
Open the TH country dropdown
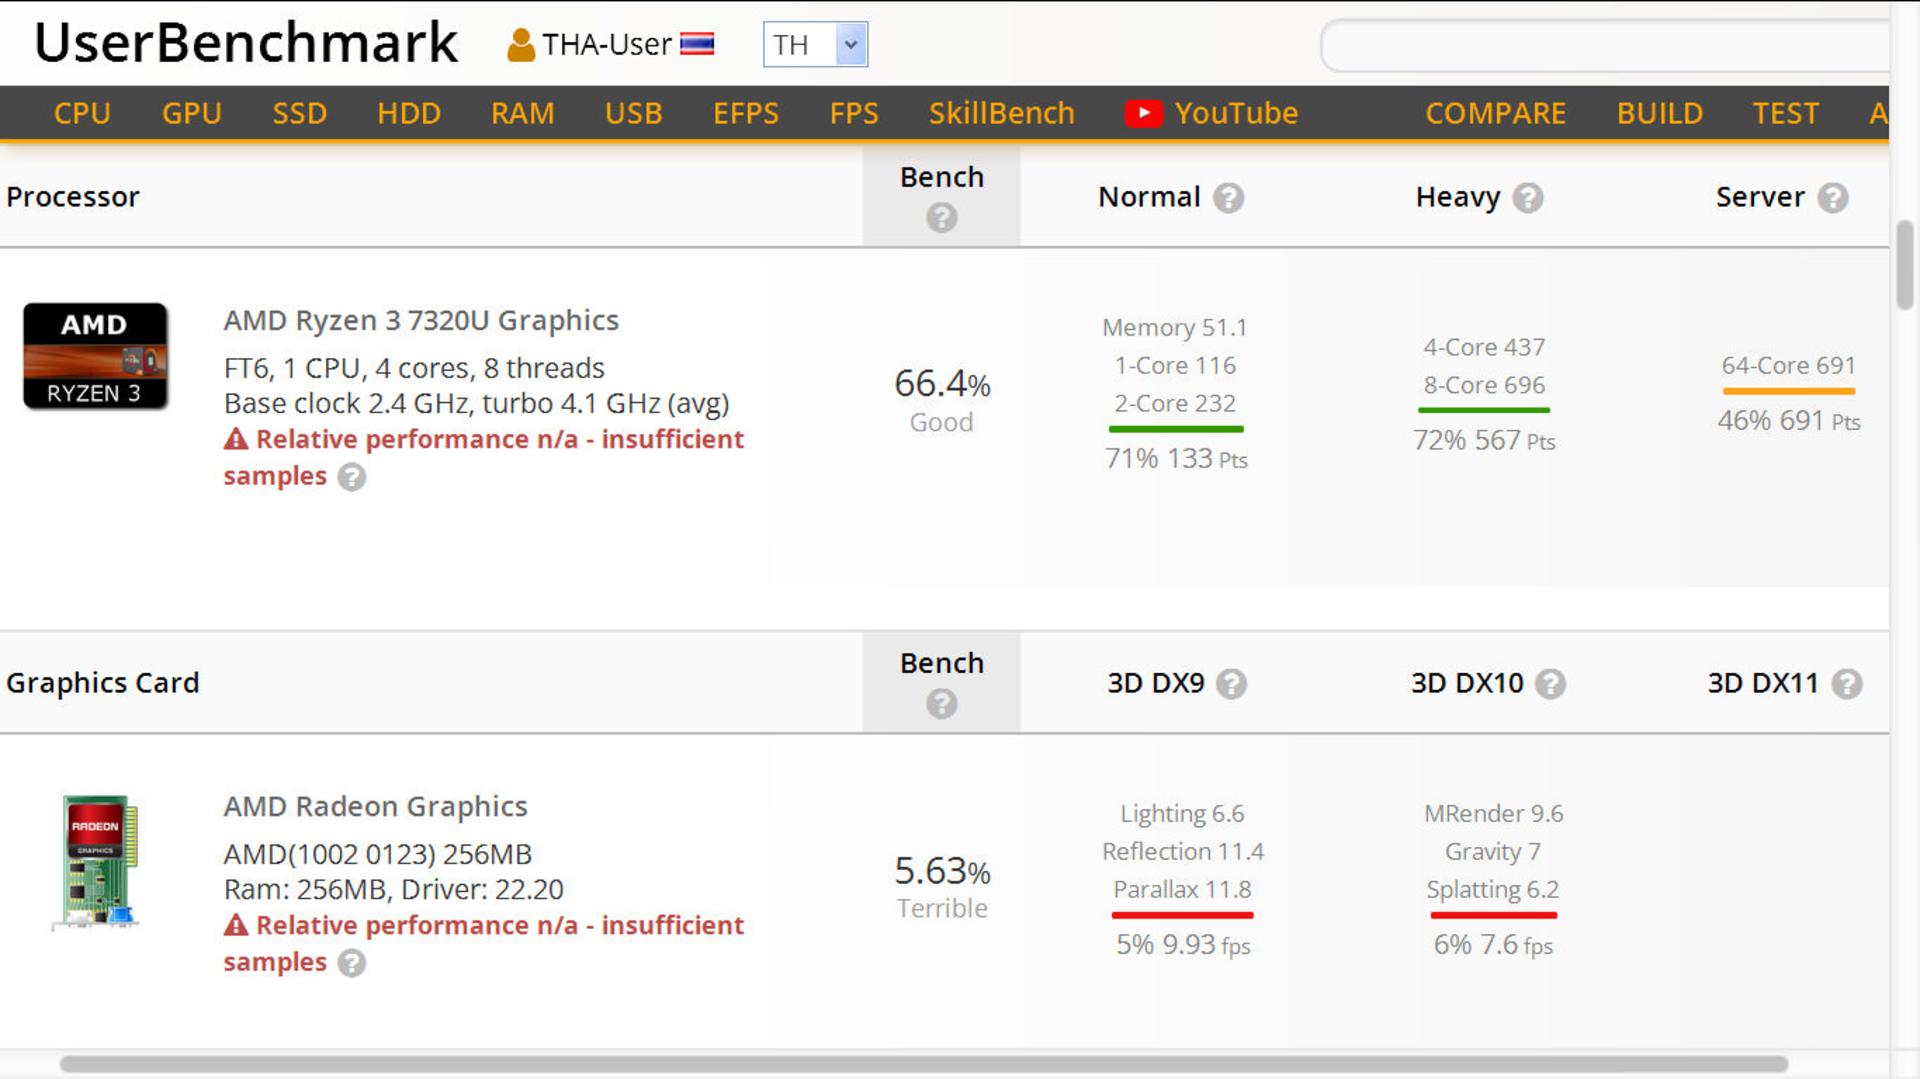tap(815, 45)
